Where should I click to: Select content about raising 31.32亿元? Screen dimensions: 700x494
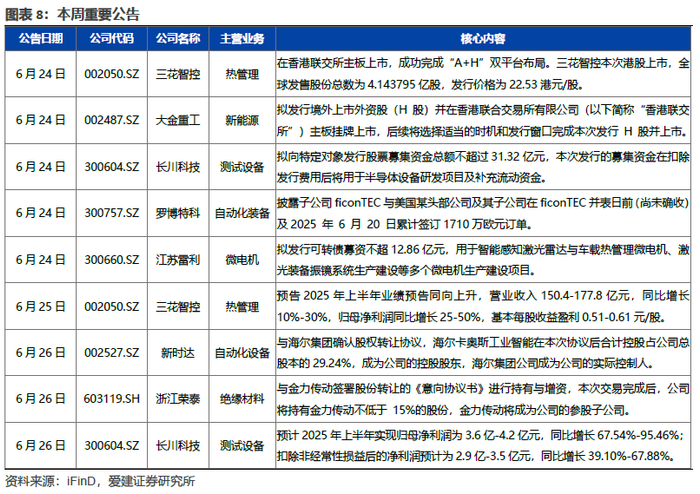point(483,167)
